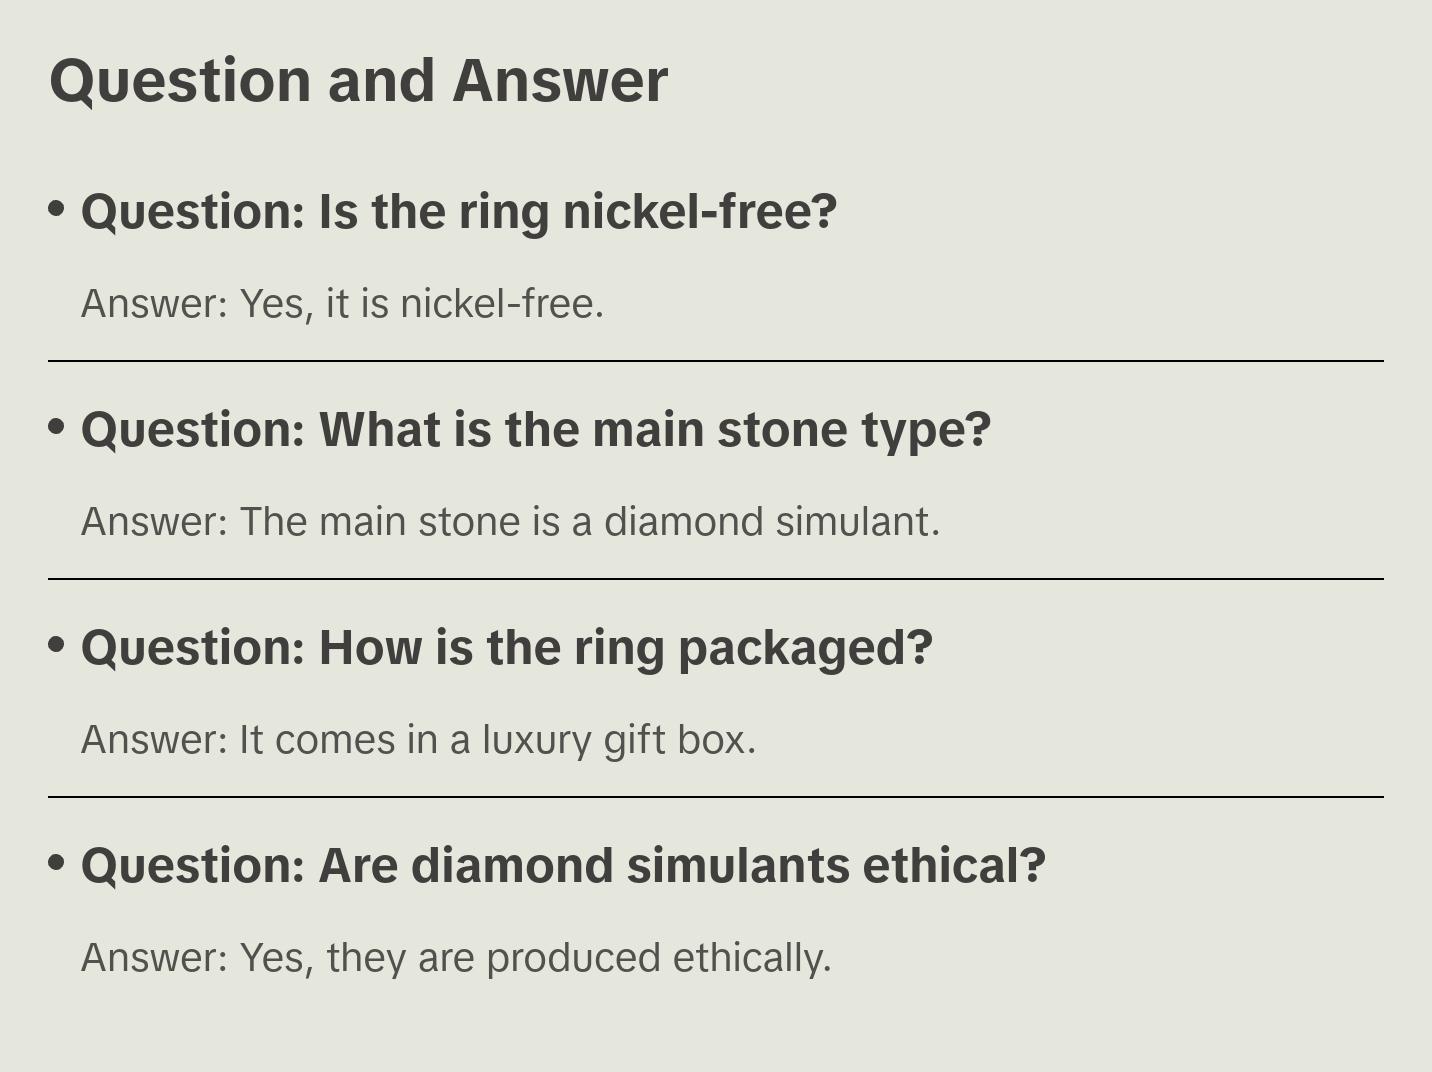Viewport: 1432px width, 1072px height.
Task: Click the words "produced ethically" in the answer
Action: tap(657, 958)
